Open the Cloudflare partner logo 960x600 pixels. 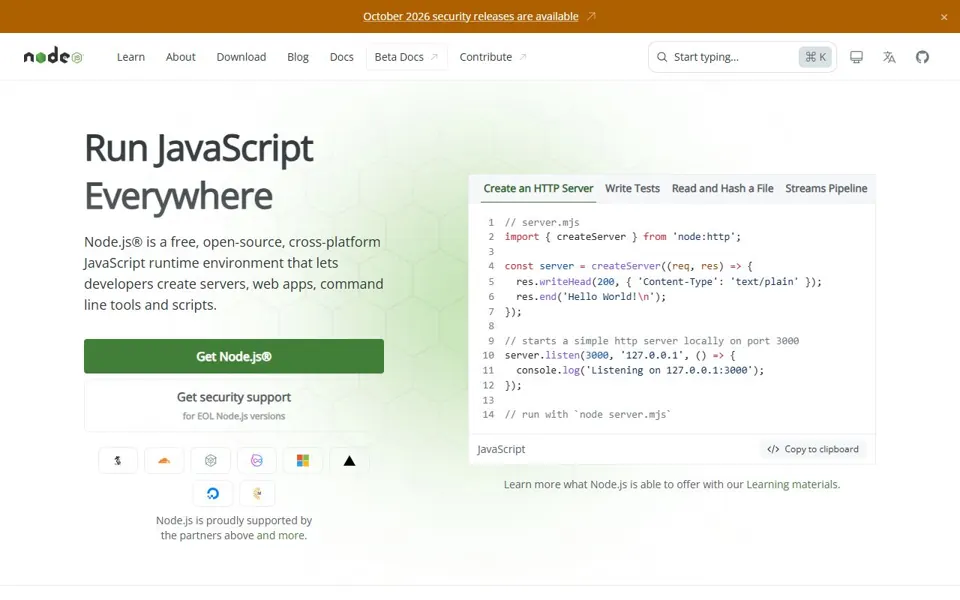pyautogui.click(x=164, y=460)
